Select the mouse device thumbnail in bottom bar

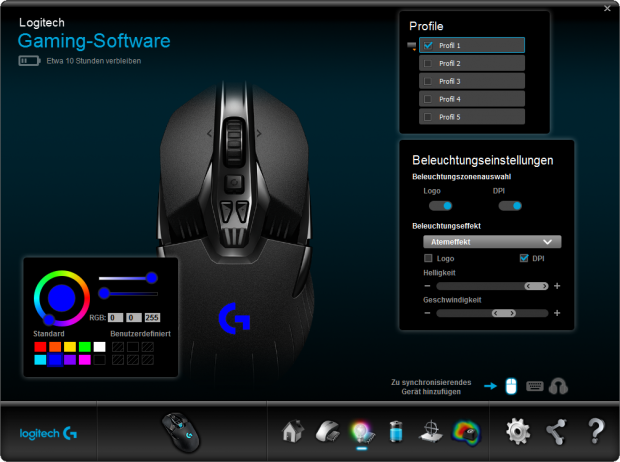pyautogui.click(x=181, y=432)
